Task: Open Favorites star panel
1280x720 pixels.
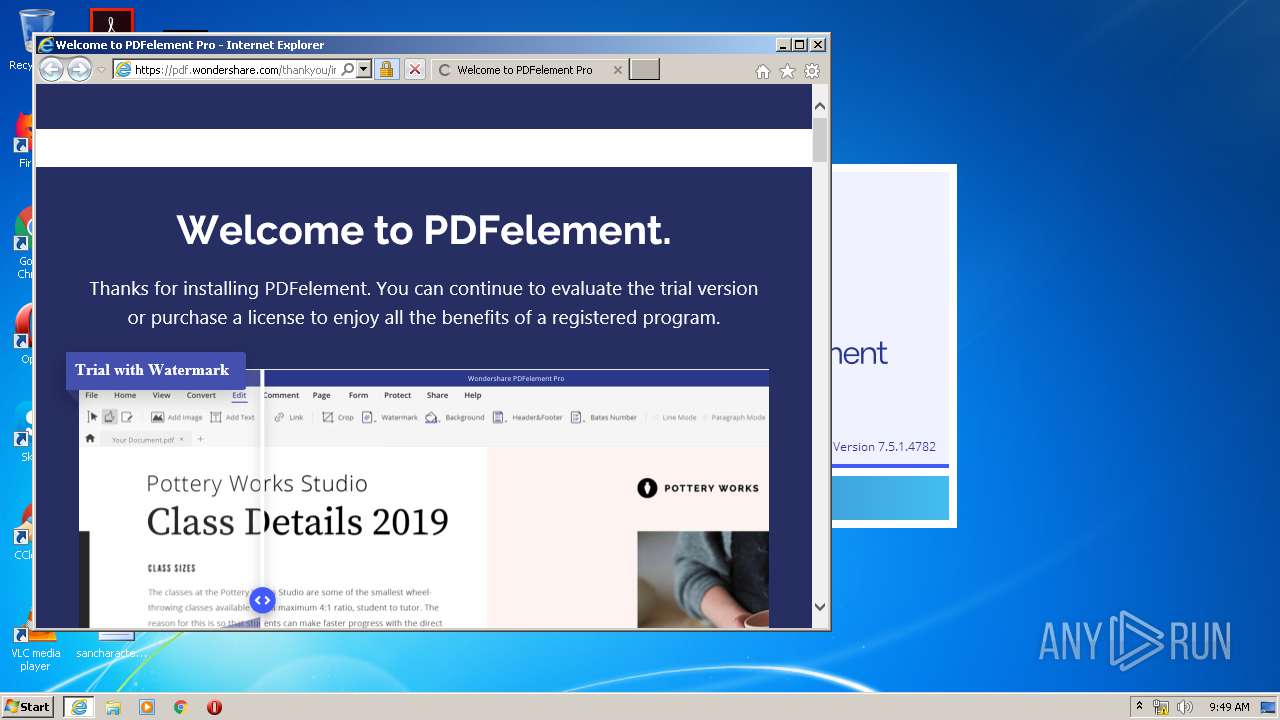Action: [x=787, y=71]
